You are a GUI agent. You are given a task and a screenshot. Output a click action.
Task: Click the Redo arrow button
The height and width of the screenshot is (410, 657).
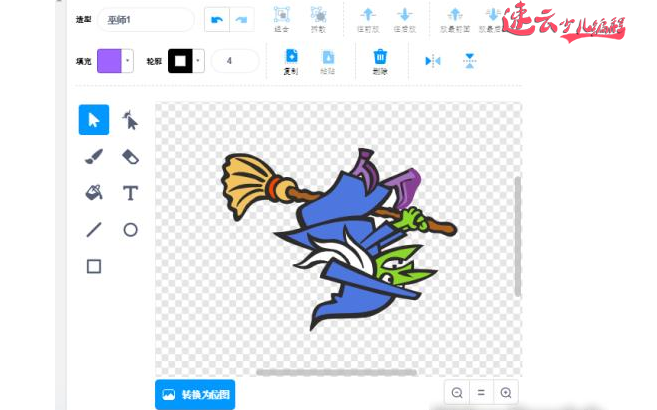tap(242, 19)
